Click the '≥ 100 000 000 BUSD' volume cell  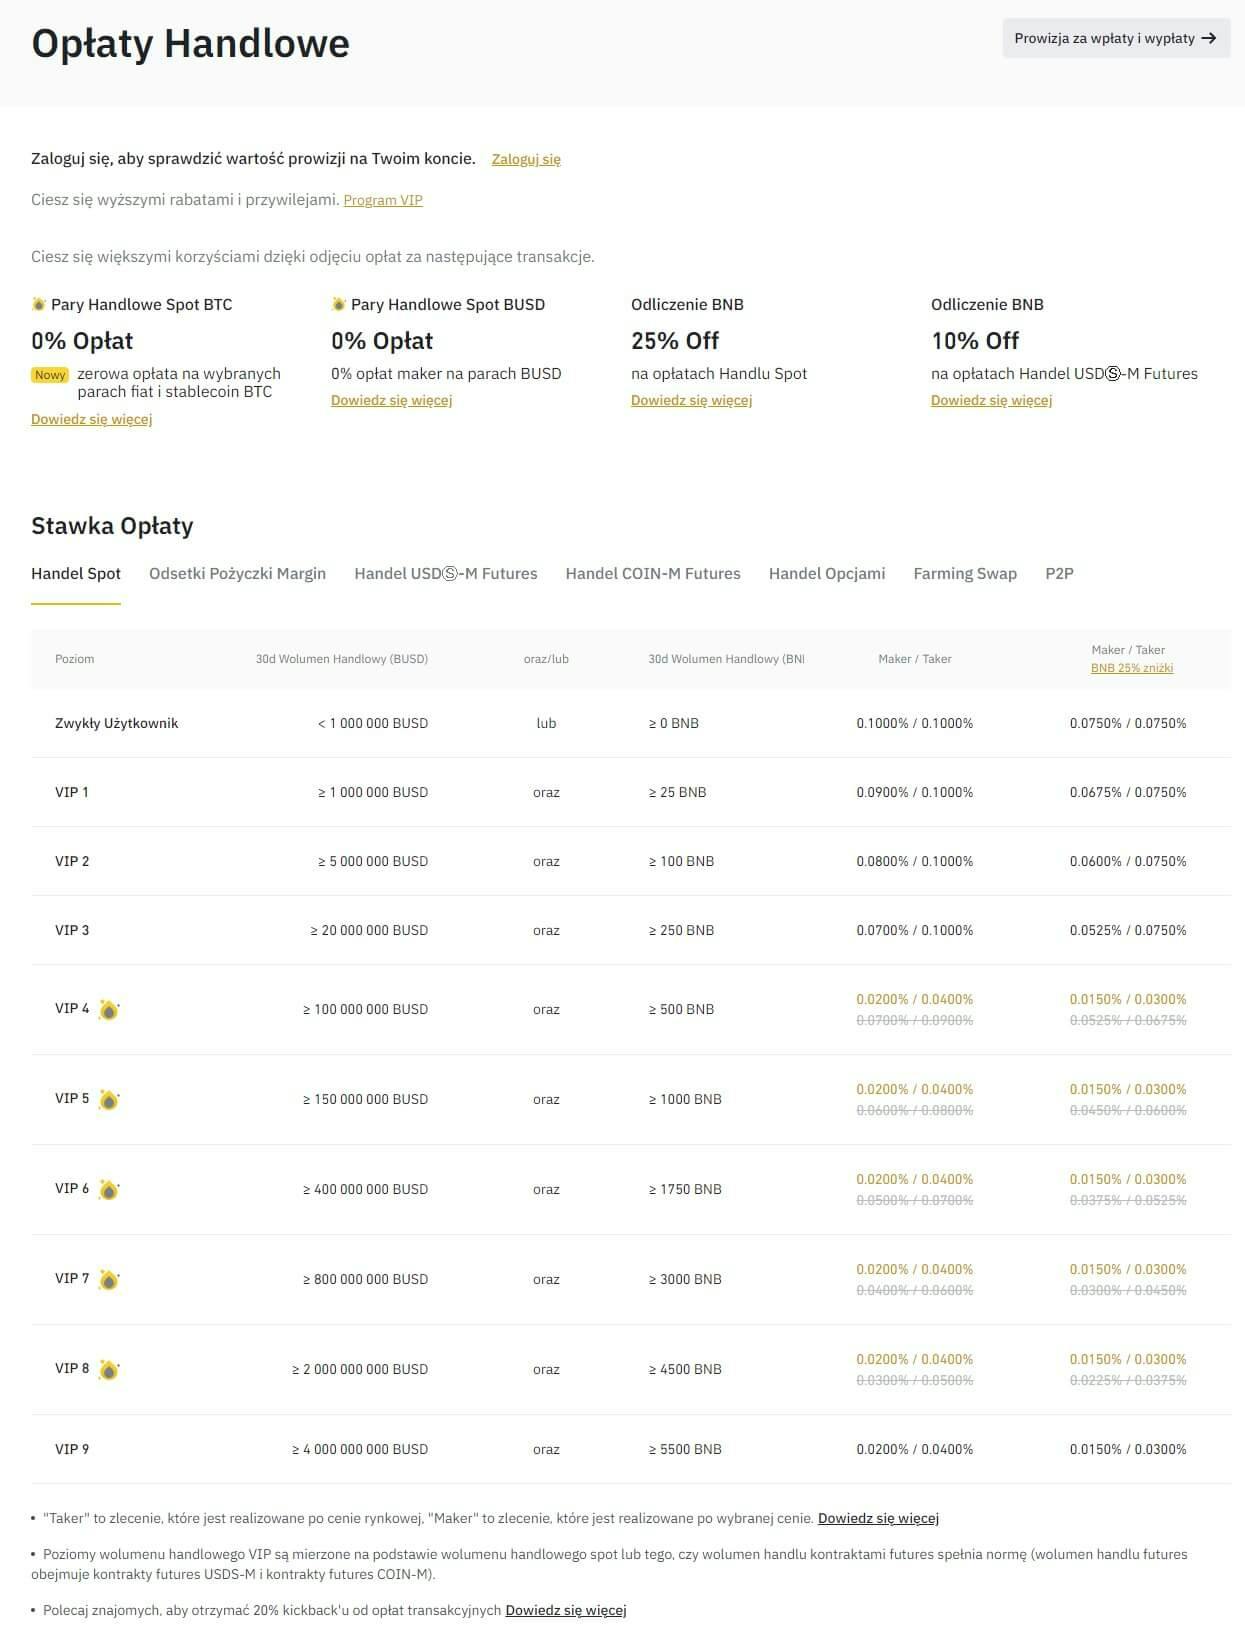365,1009
